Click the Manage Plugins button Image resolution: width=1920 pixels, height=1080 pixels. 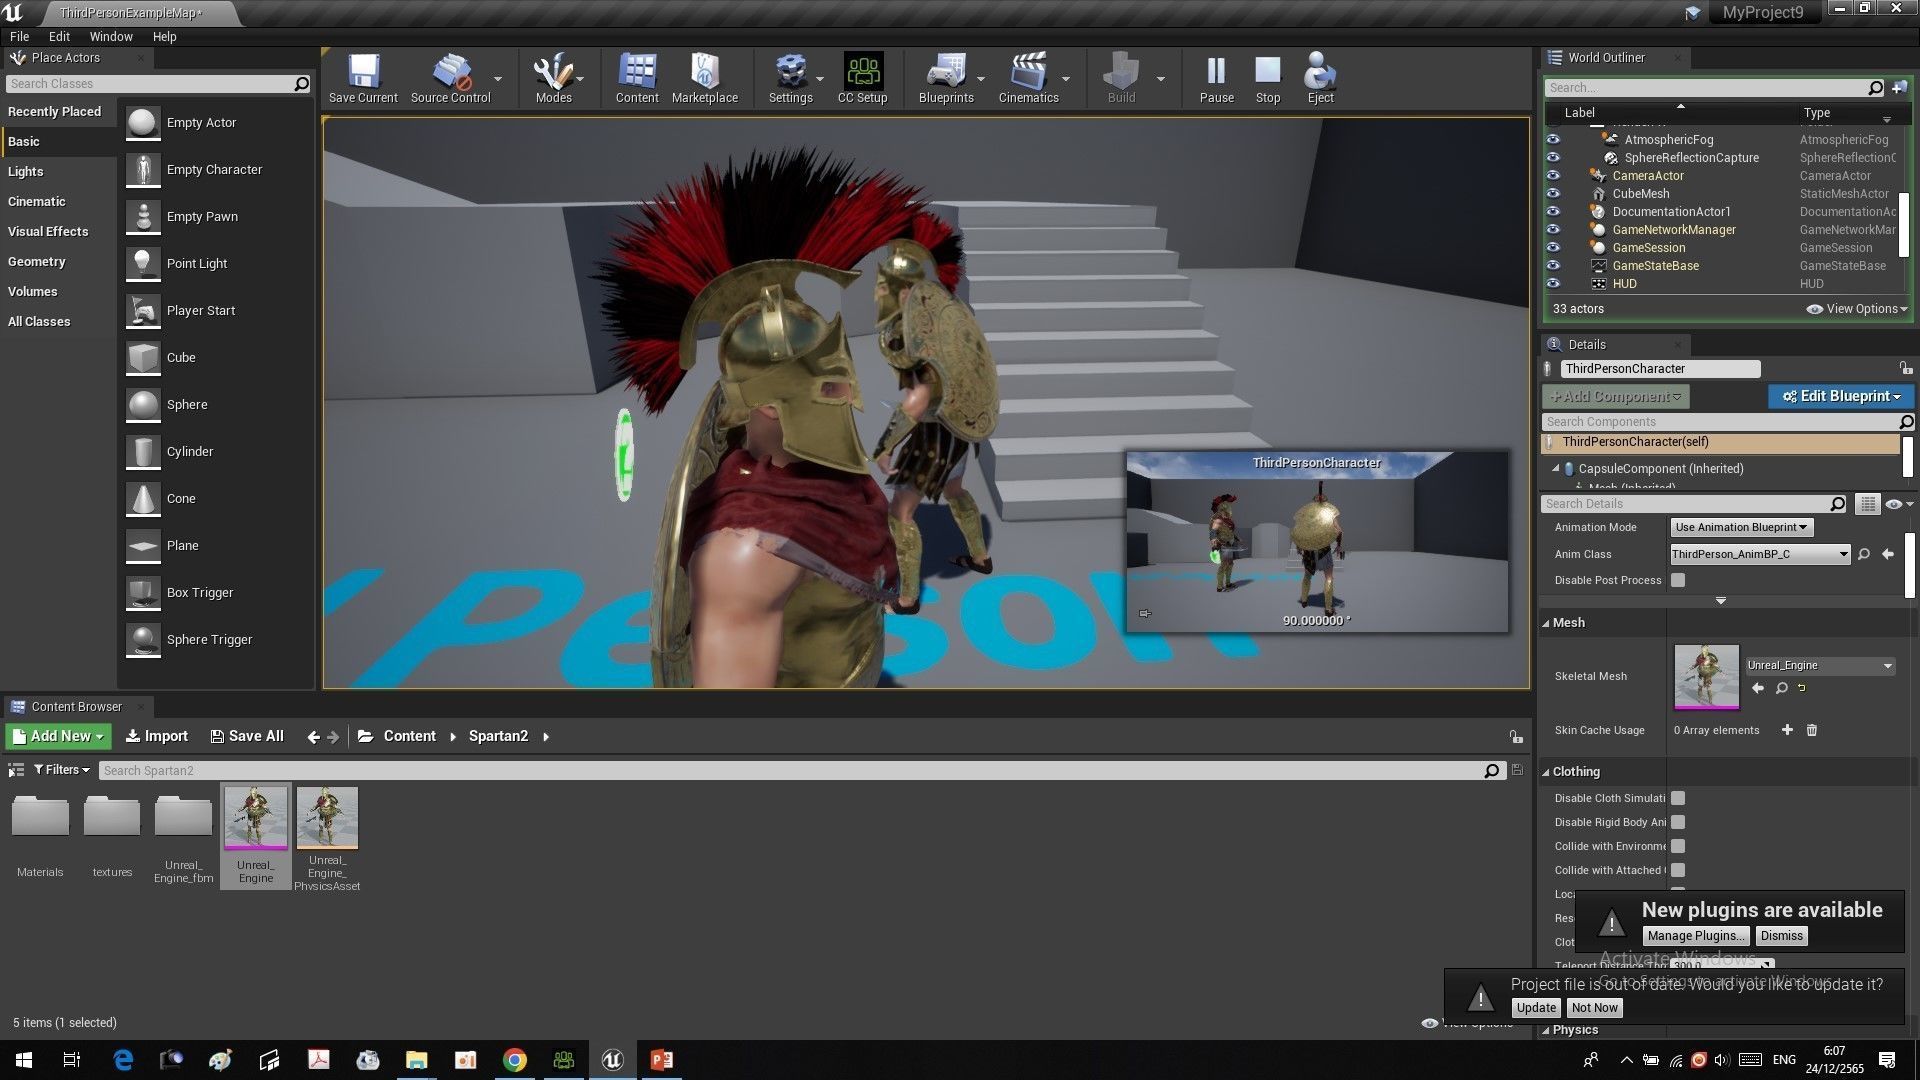point(1695,936)
